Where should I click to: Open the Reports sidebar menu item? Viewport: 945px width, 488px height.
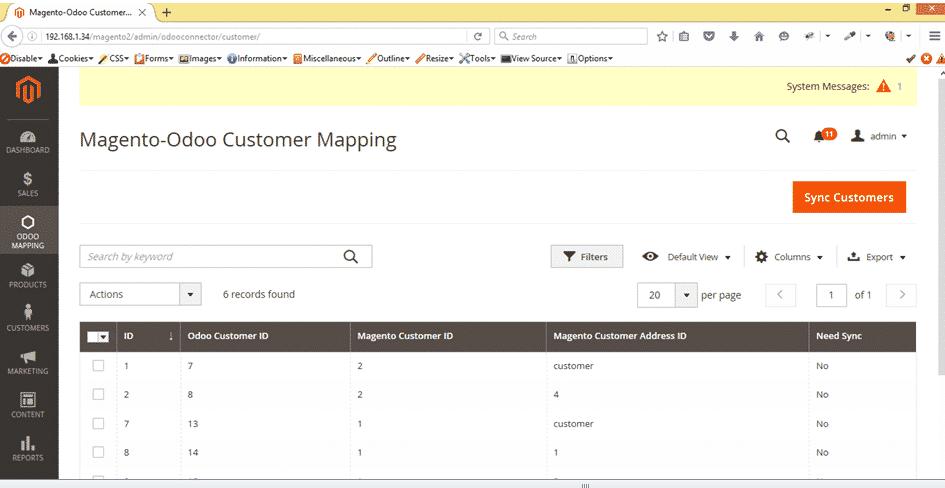click(x=28, y=448)
